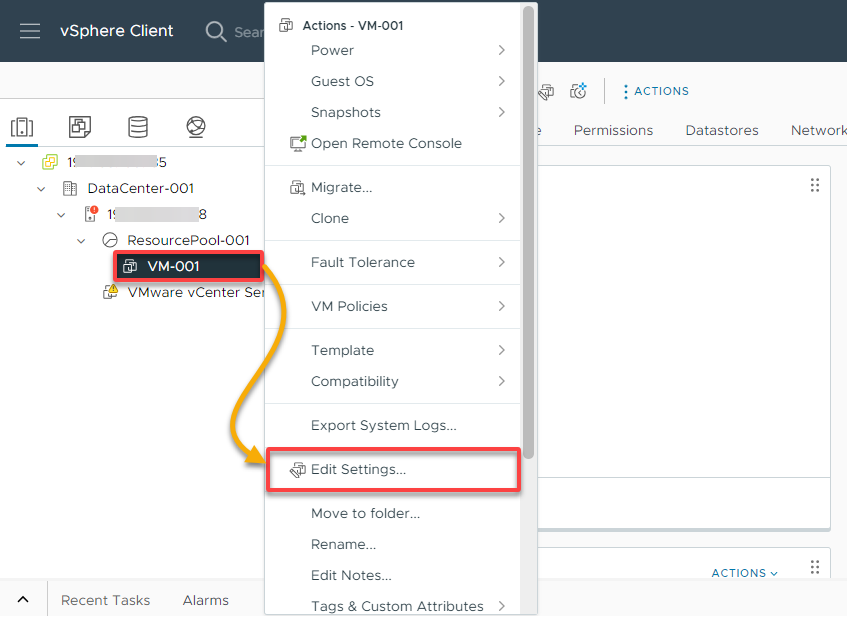847x621 pixels.
Task: Select DataCenter-001 in the tree
Action: 140,188
